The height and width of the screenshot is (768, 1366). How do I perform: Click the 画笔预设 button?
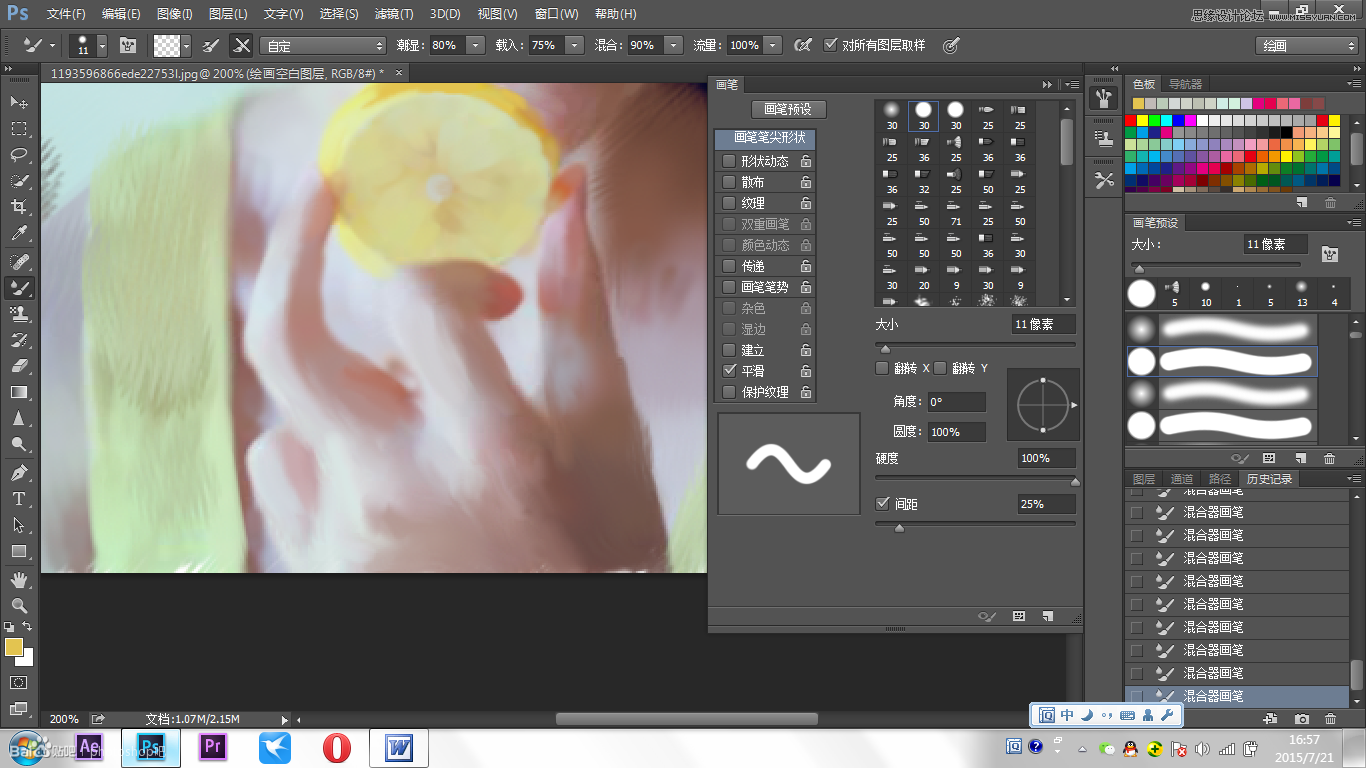(x=789, y=108)
